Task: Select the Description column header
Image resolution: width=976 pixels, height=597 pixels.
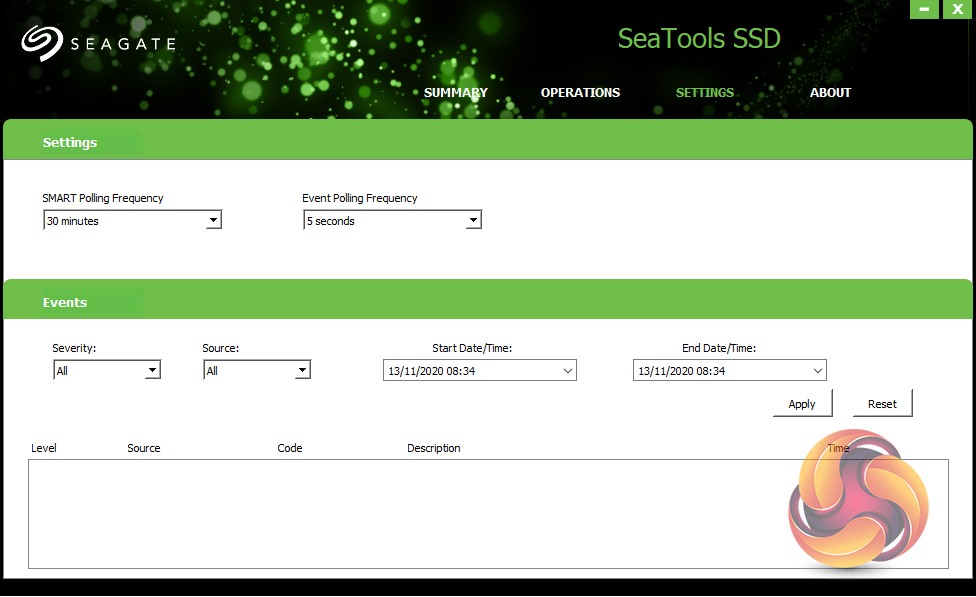Action: 433,448
